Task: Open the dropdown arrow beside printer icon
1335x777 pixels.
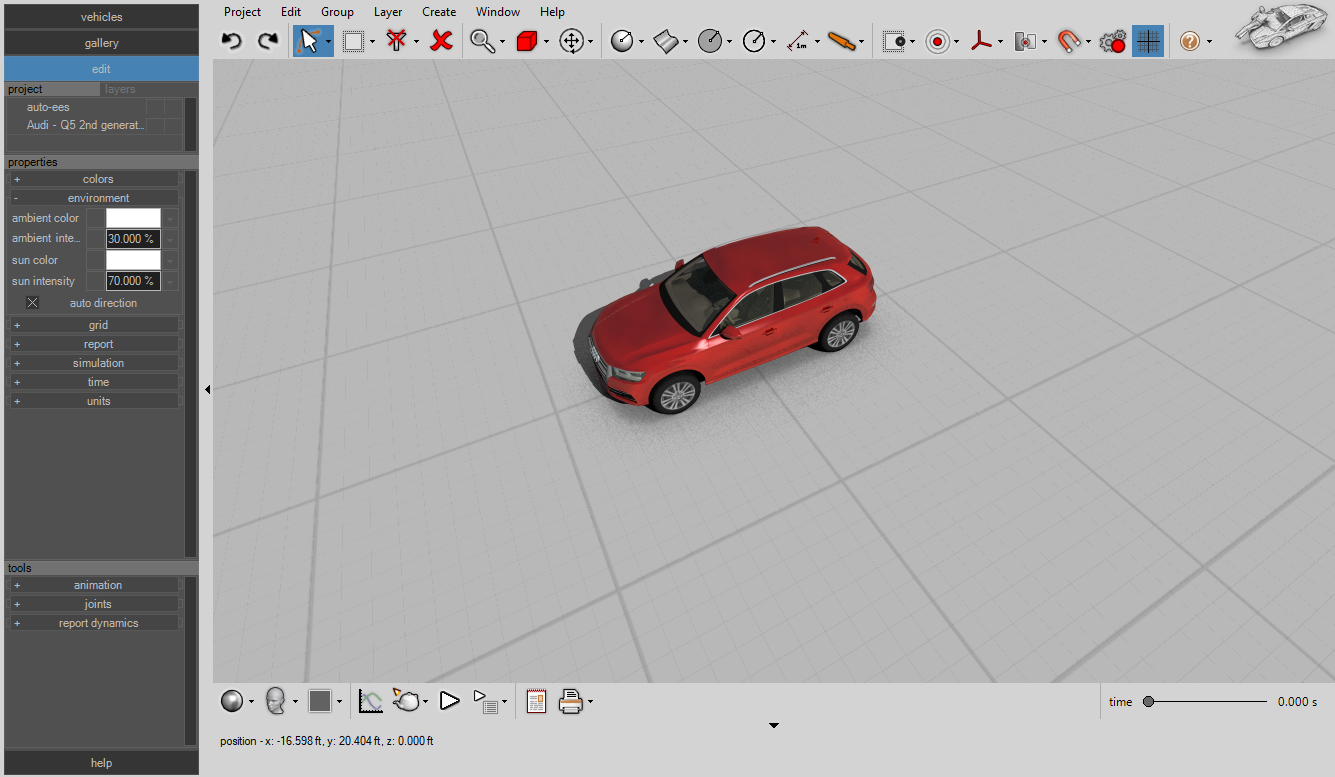Action: click(590, 702)
